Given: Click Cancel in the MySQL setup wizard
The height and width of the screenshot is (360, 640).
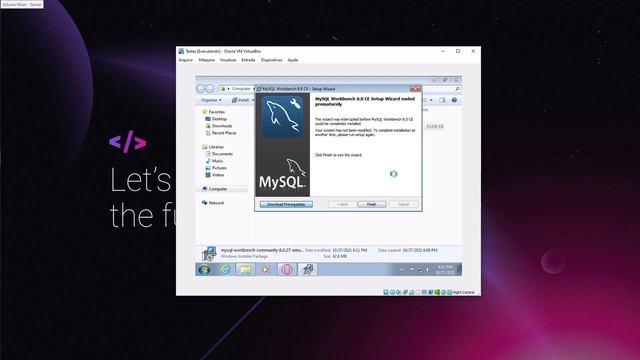Looking at the screenshot, I should click(x=403, y=204).
